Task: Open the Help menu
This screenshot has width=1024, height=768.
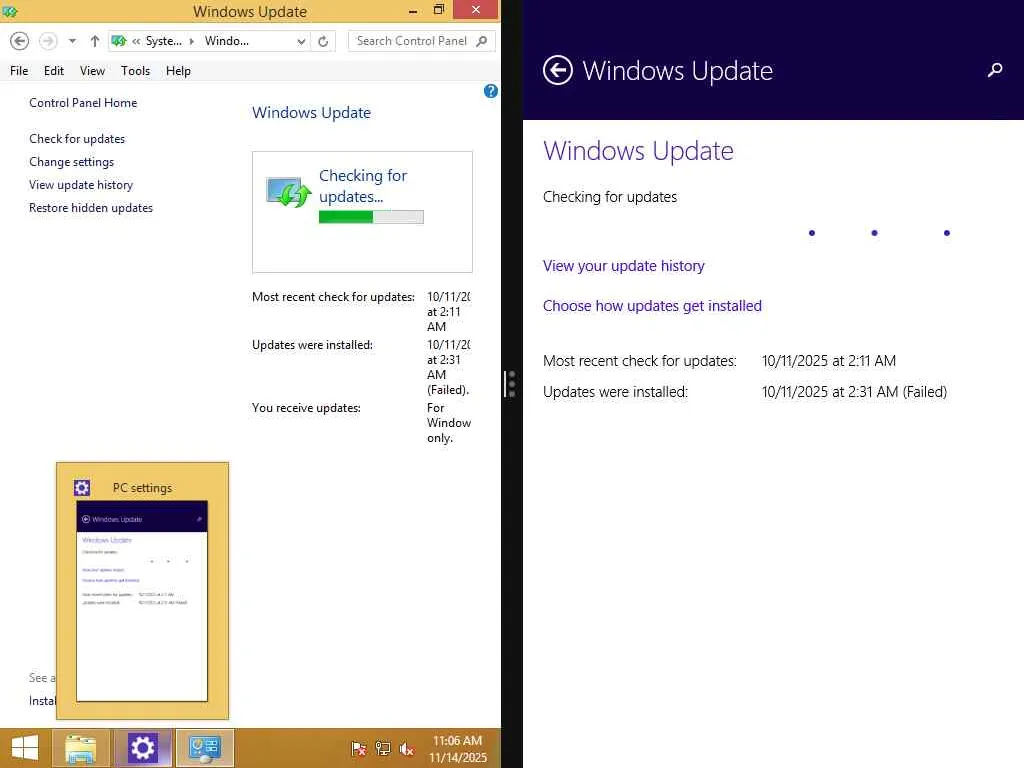Action: click(178, 71)
